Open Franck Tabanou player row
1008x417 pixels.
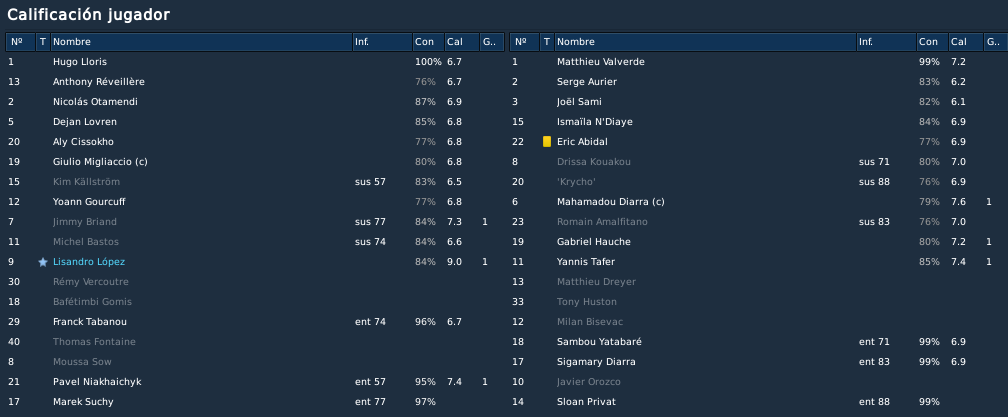[x=255, y=322]
